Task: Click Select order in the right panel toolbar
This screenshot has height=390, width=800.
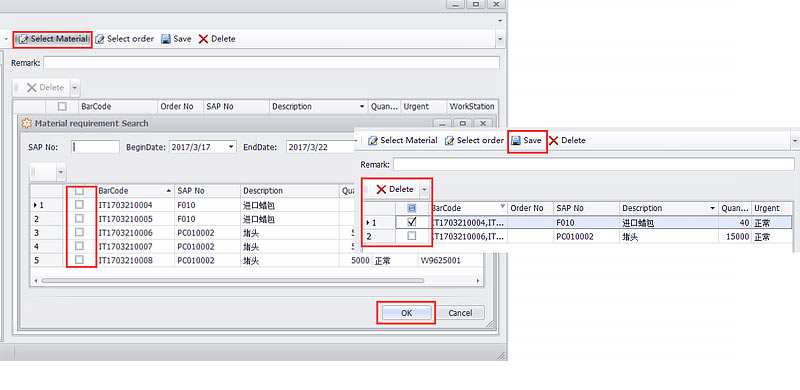Action: point(474,140)
